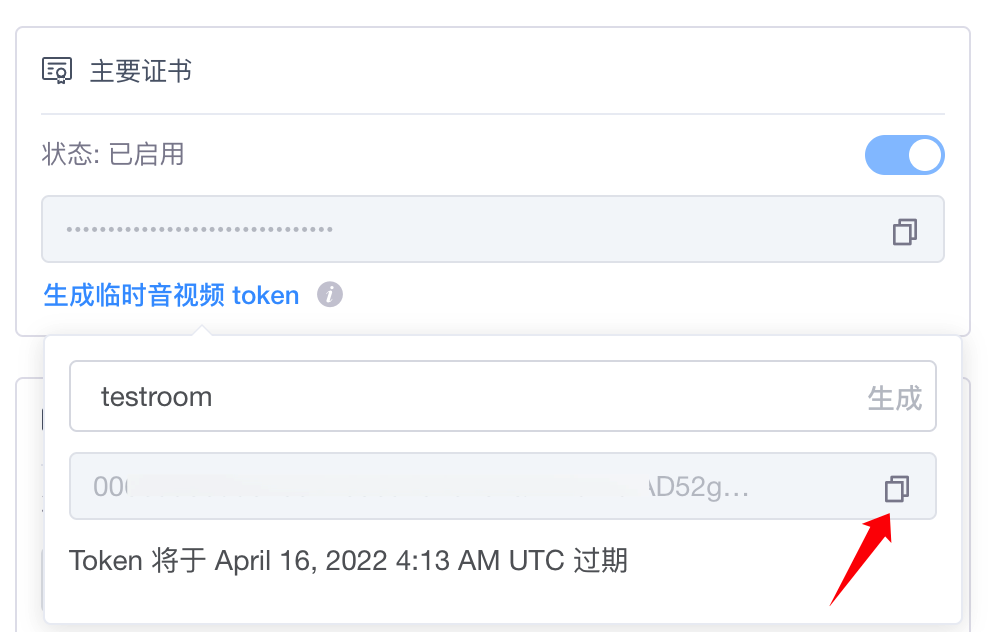988x632 pixels.
Task: Focus the testroom channel name input
Action: [468, 396]
